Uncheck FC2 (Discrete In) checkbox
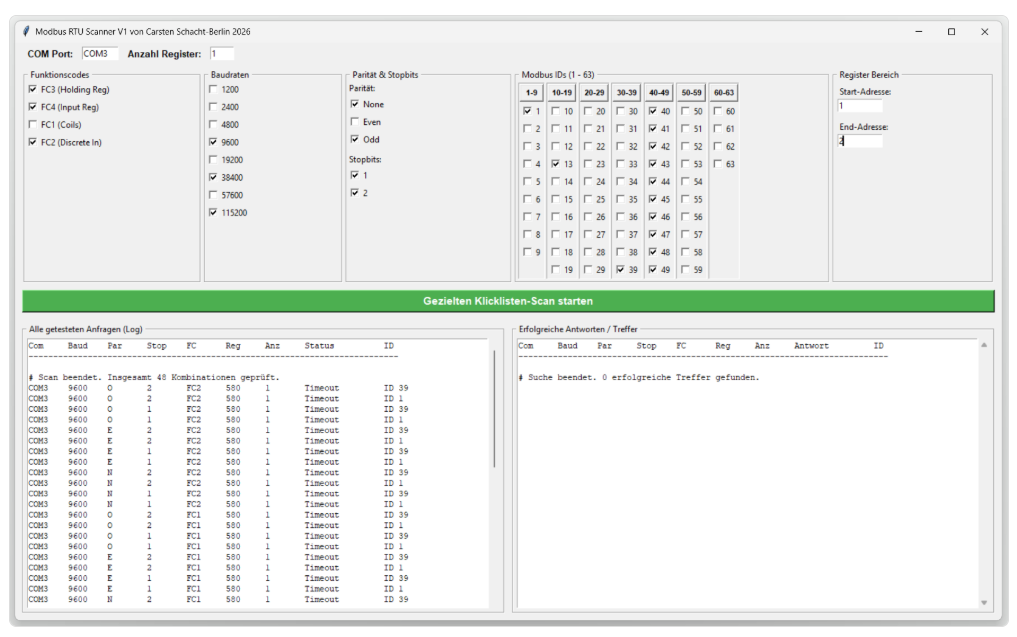 [x=33, y=142]
